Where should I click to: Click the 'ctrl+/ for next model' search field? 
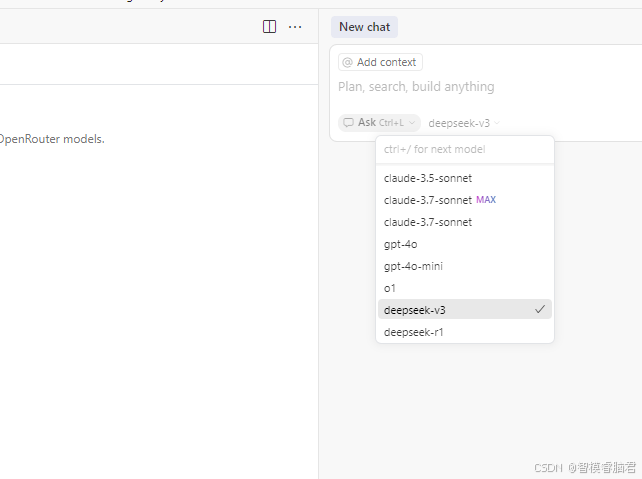(x=465, y=149)
